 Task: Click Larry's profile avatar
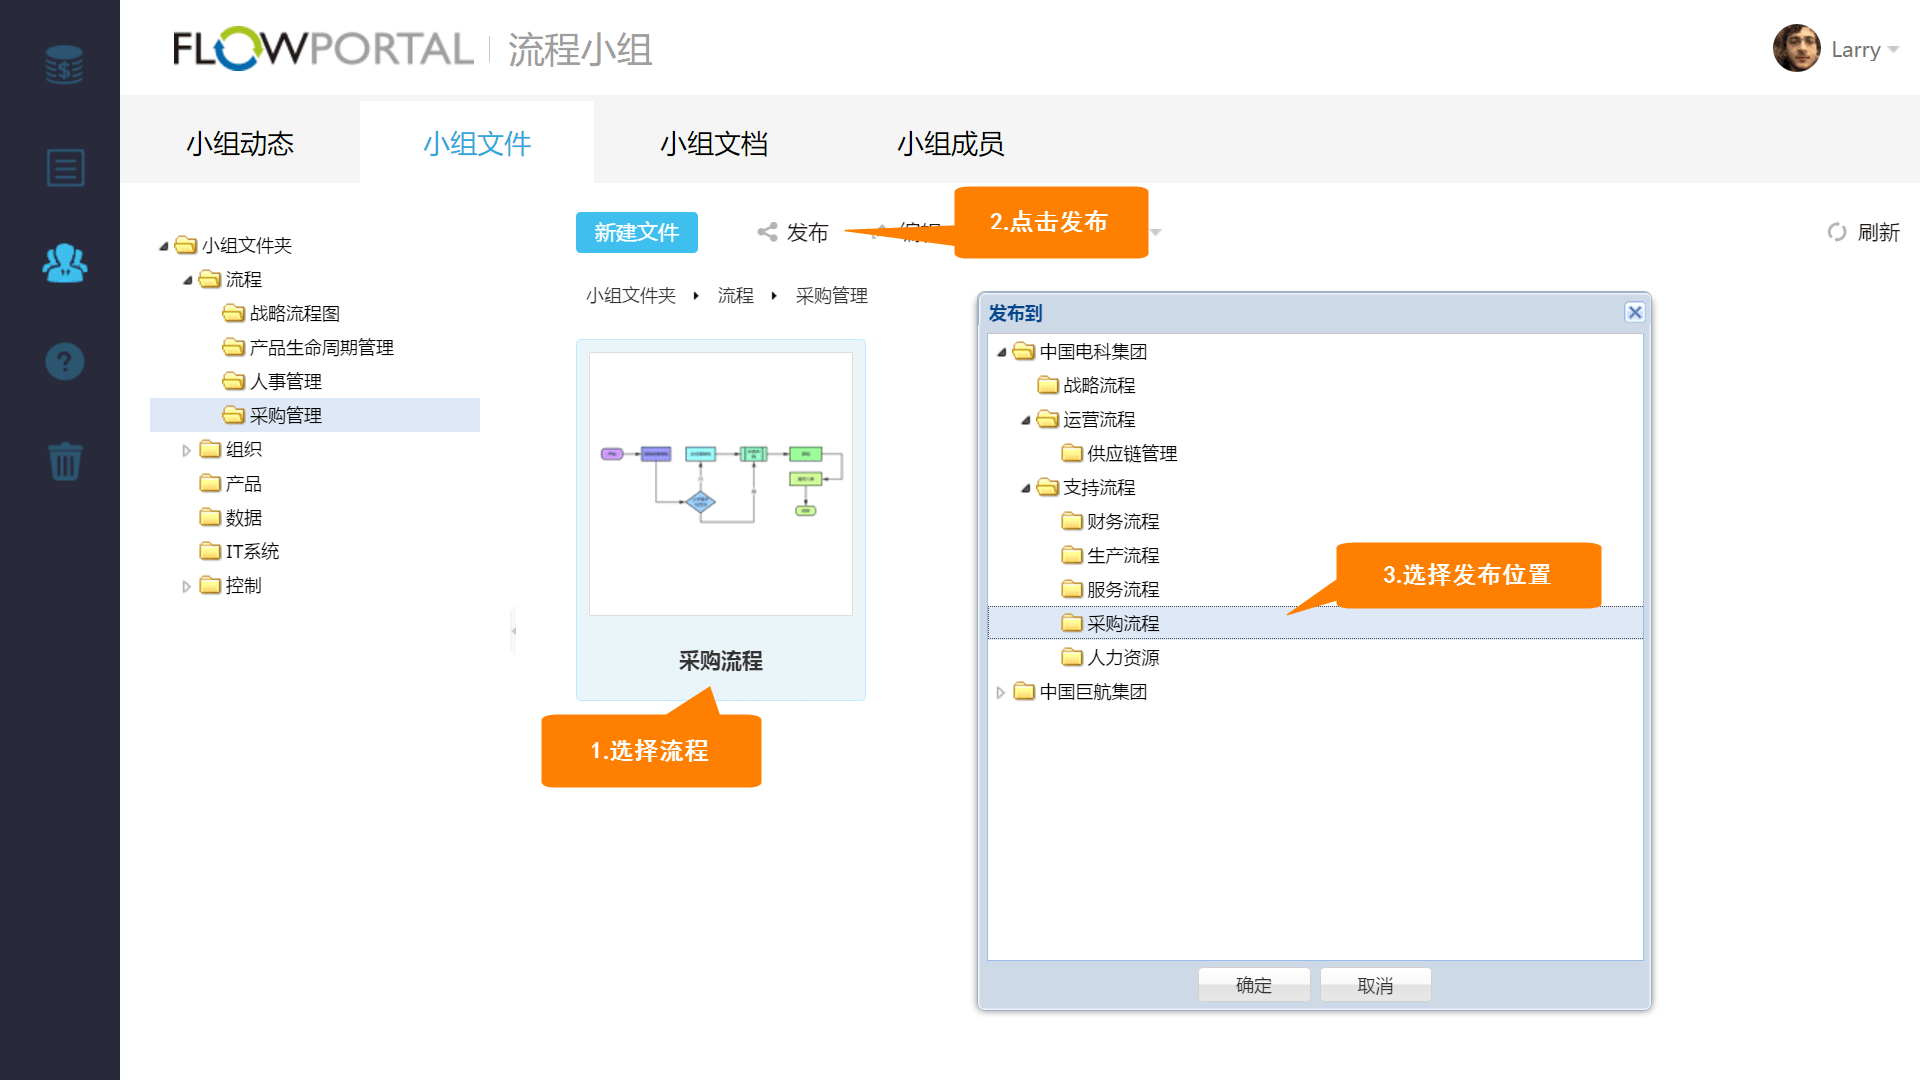pyautogui.click(x=1796, y=49)
